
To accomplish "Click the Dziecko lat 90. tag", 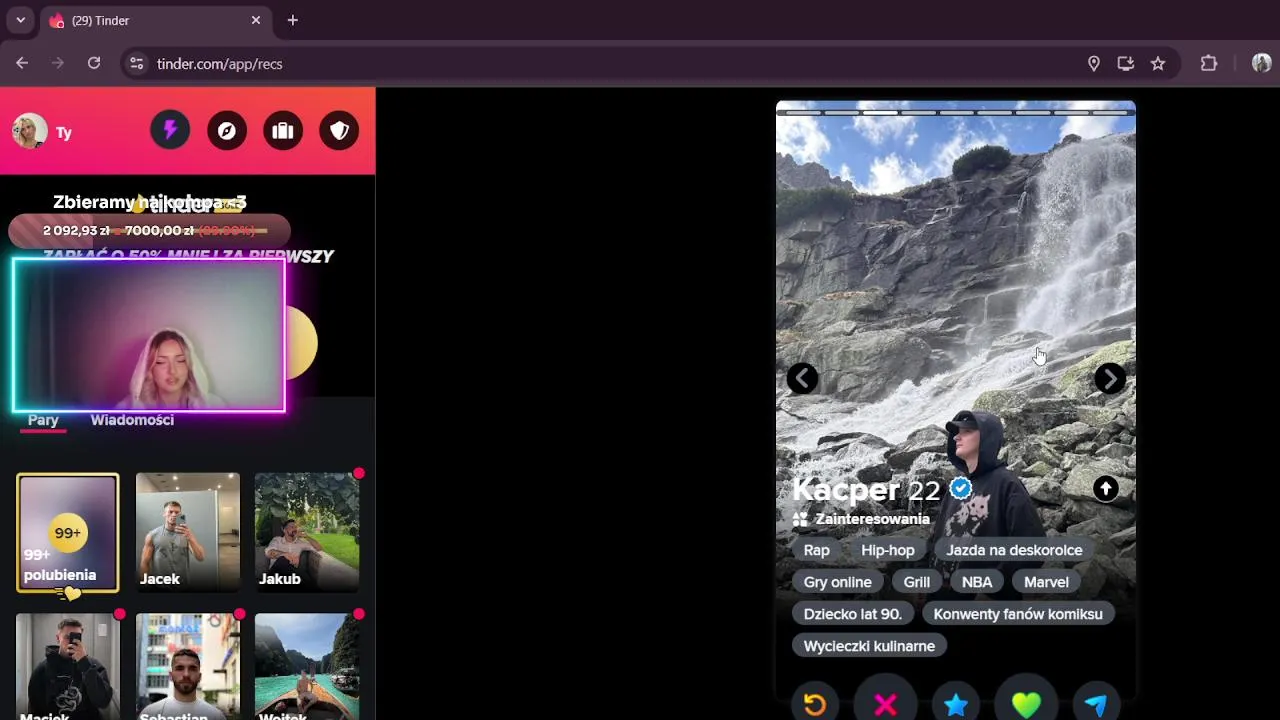I will click(x=852, y=614).
